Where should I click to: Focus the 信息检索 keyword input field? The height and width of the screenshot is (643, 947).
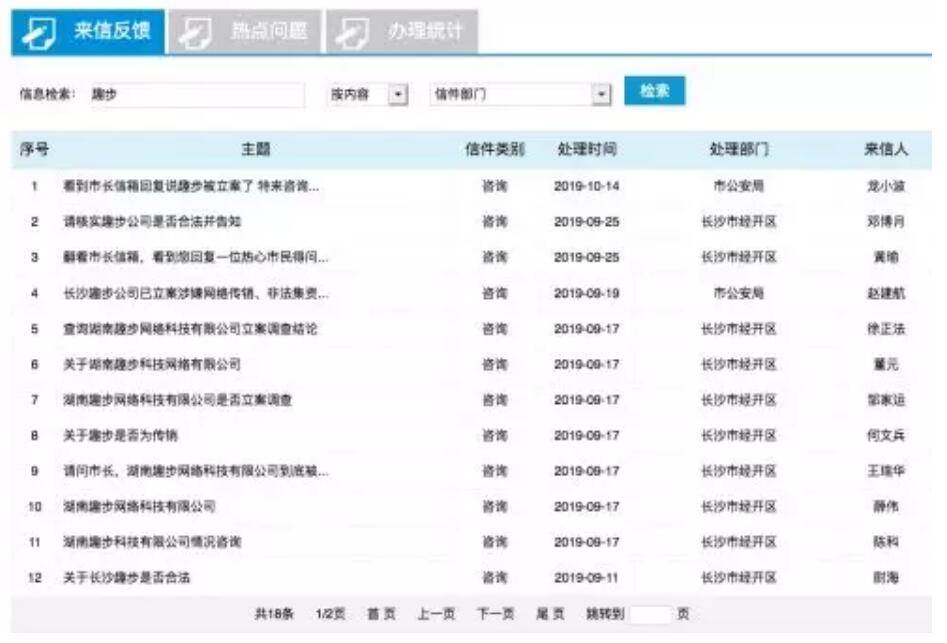196,94
